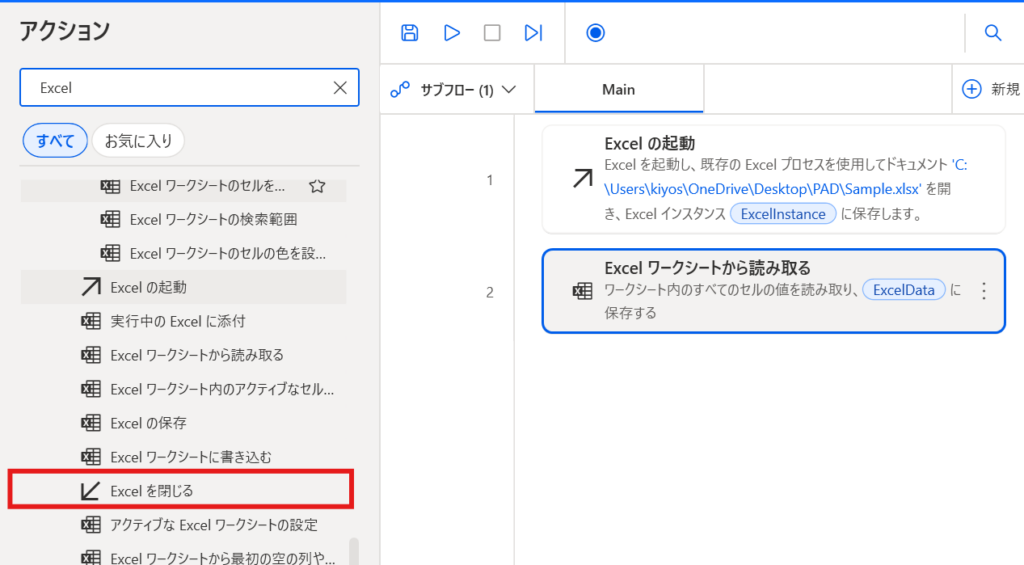Select the すべて filter tab
1024x565 pixels.
tap(55, 140)
